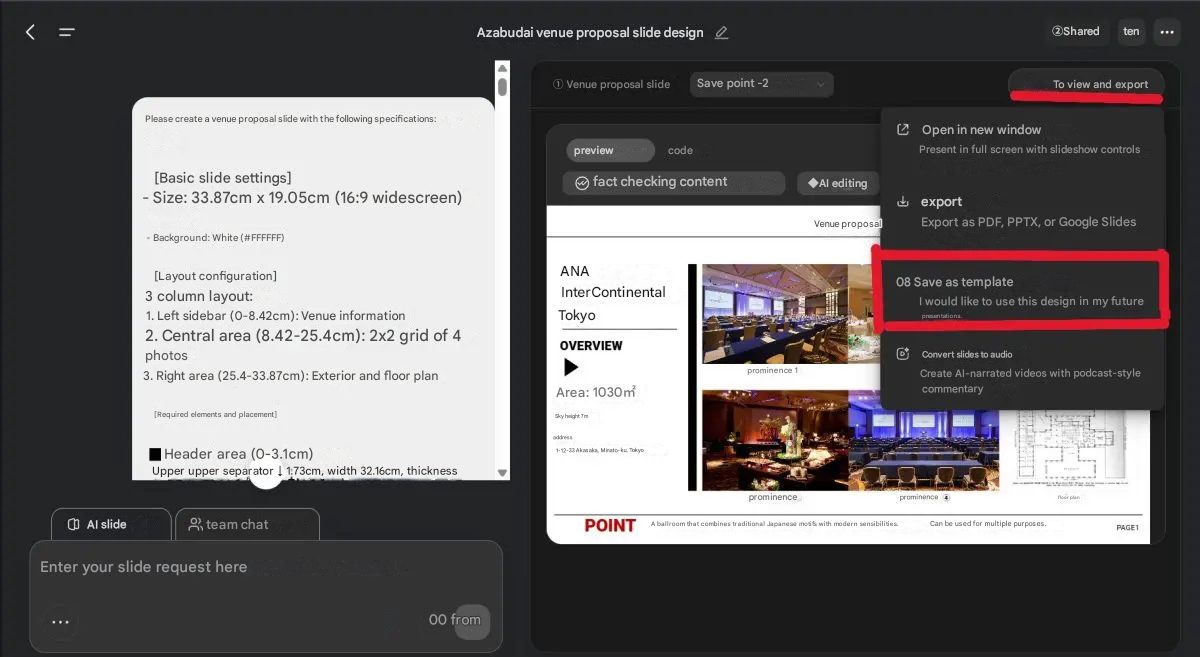Click the back arrow icon
Image resolution: width=1200 pixels, height=657 pixels.
(x=30, y=32)
